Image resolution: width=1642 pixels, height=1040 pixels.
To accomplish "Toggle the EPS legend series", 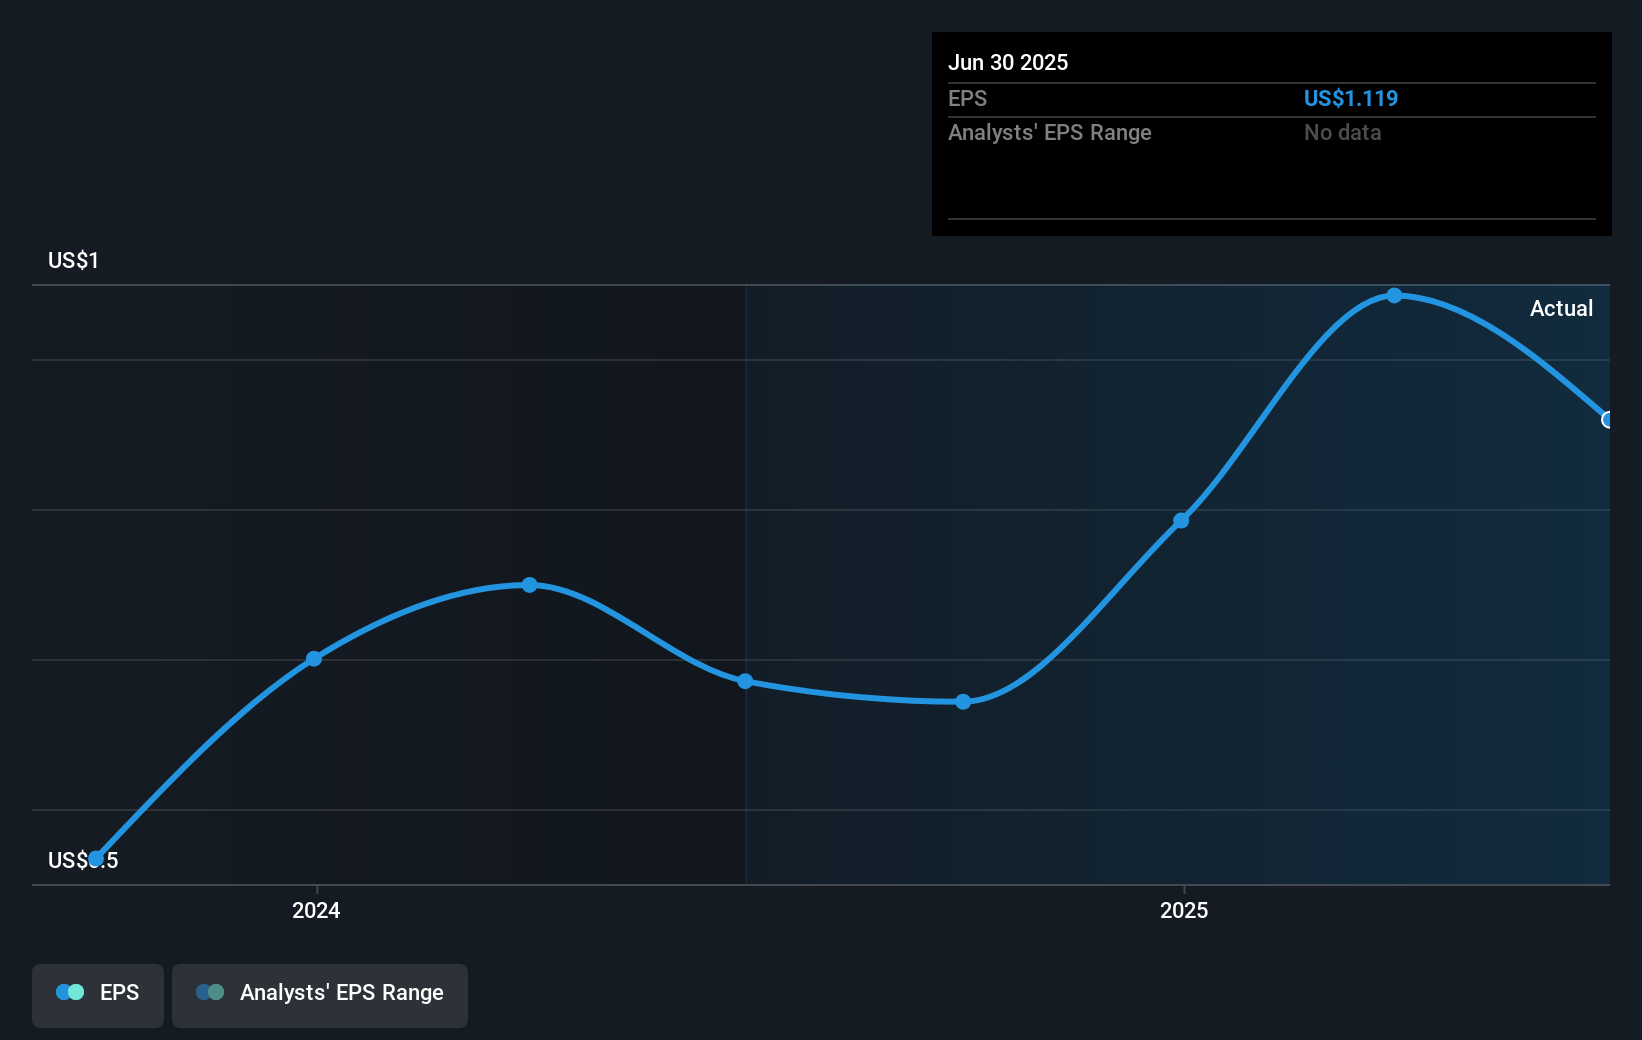I will (98, 994).
